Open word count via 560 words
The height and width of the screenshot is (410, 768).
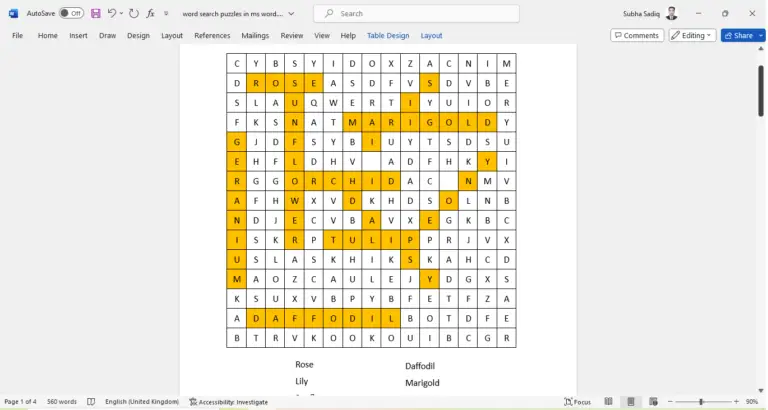[x=62, y=402]
